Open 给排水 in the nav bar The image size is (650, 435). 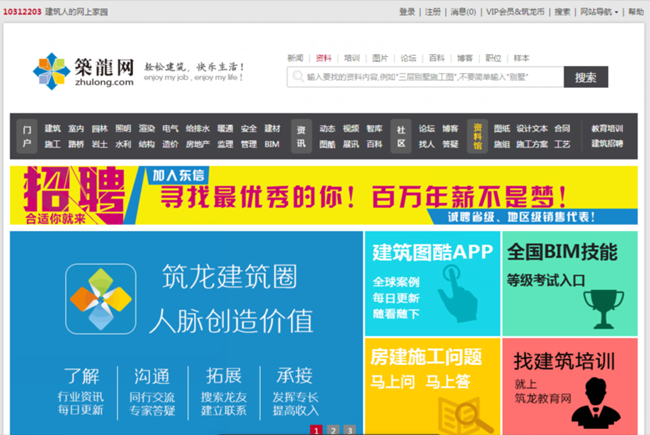198,129
